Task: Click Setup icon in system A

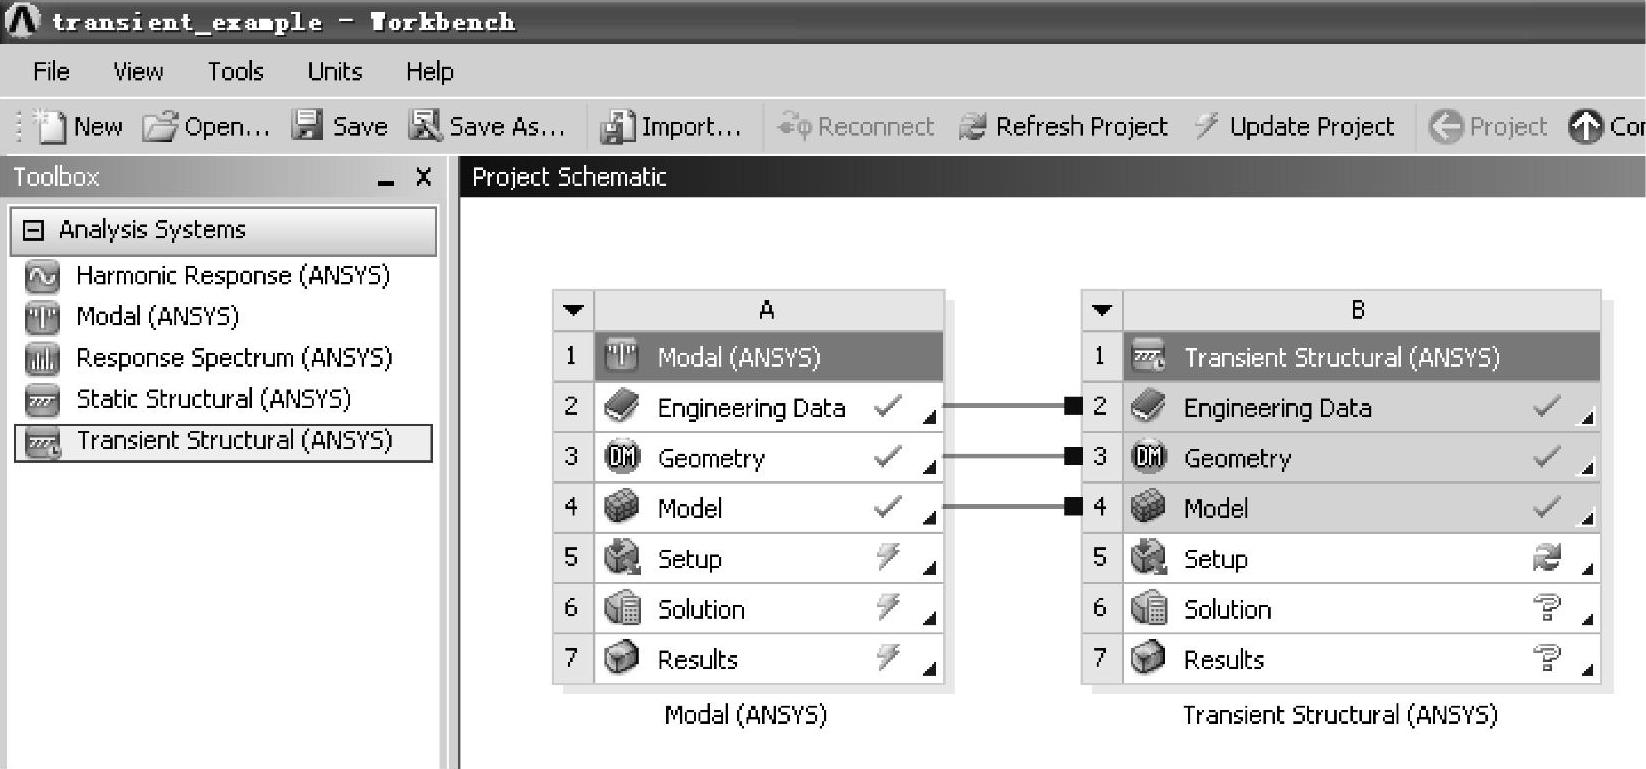Action: (x=621, y=558)
